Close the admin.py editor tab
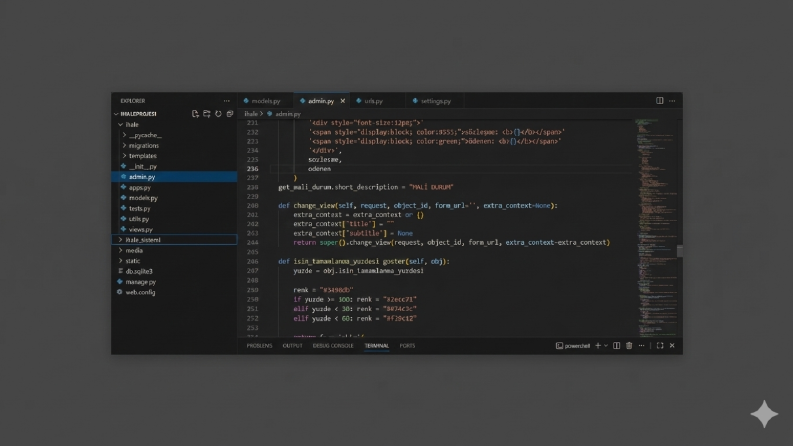This screenshot has width=793, height=446. pyautogui.click(x=342, y=101)
